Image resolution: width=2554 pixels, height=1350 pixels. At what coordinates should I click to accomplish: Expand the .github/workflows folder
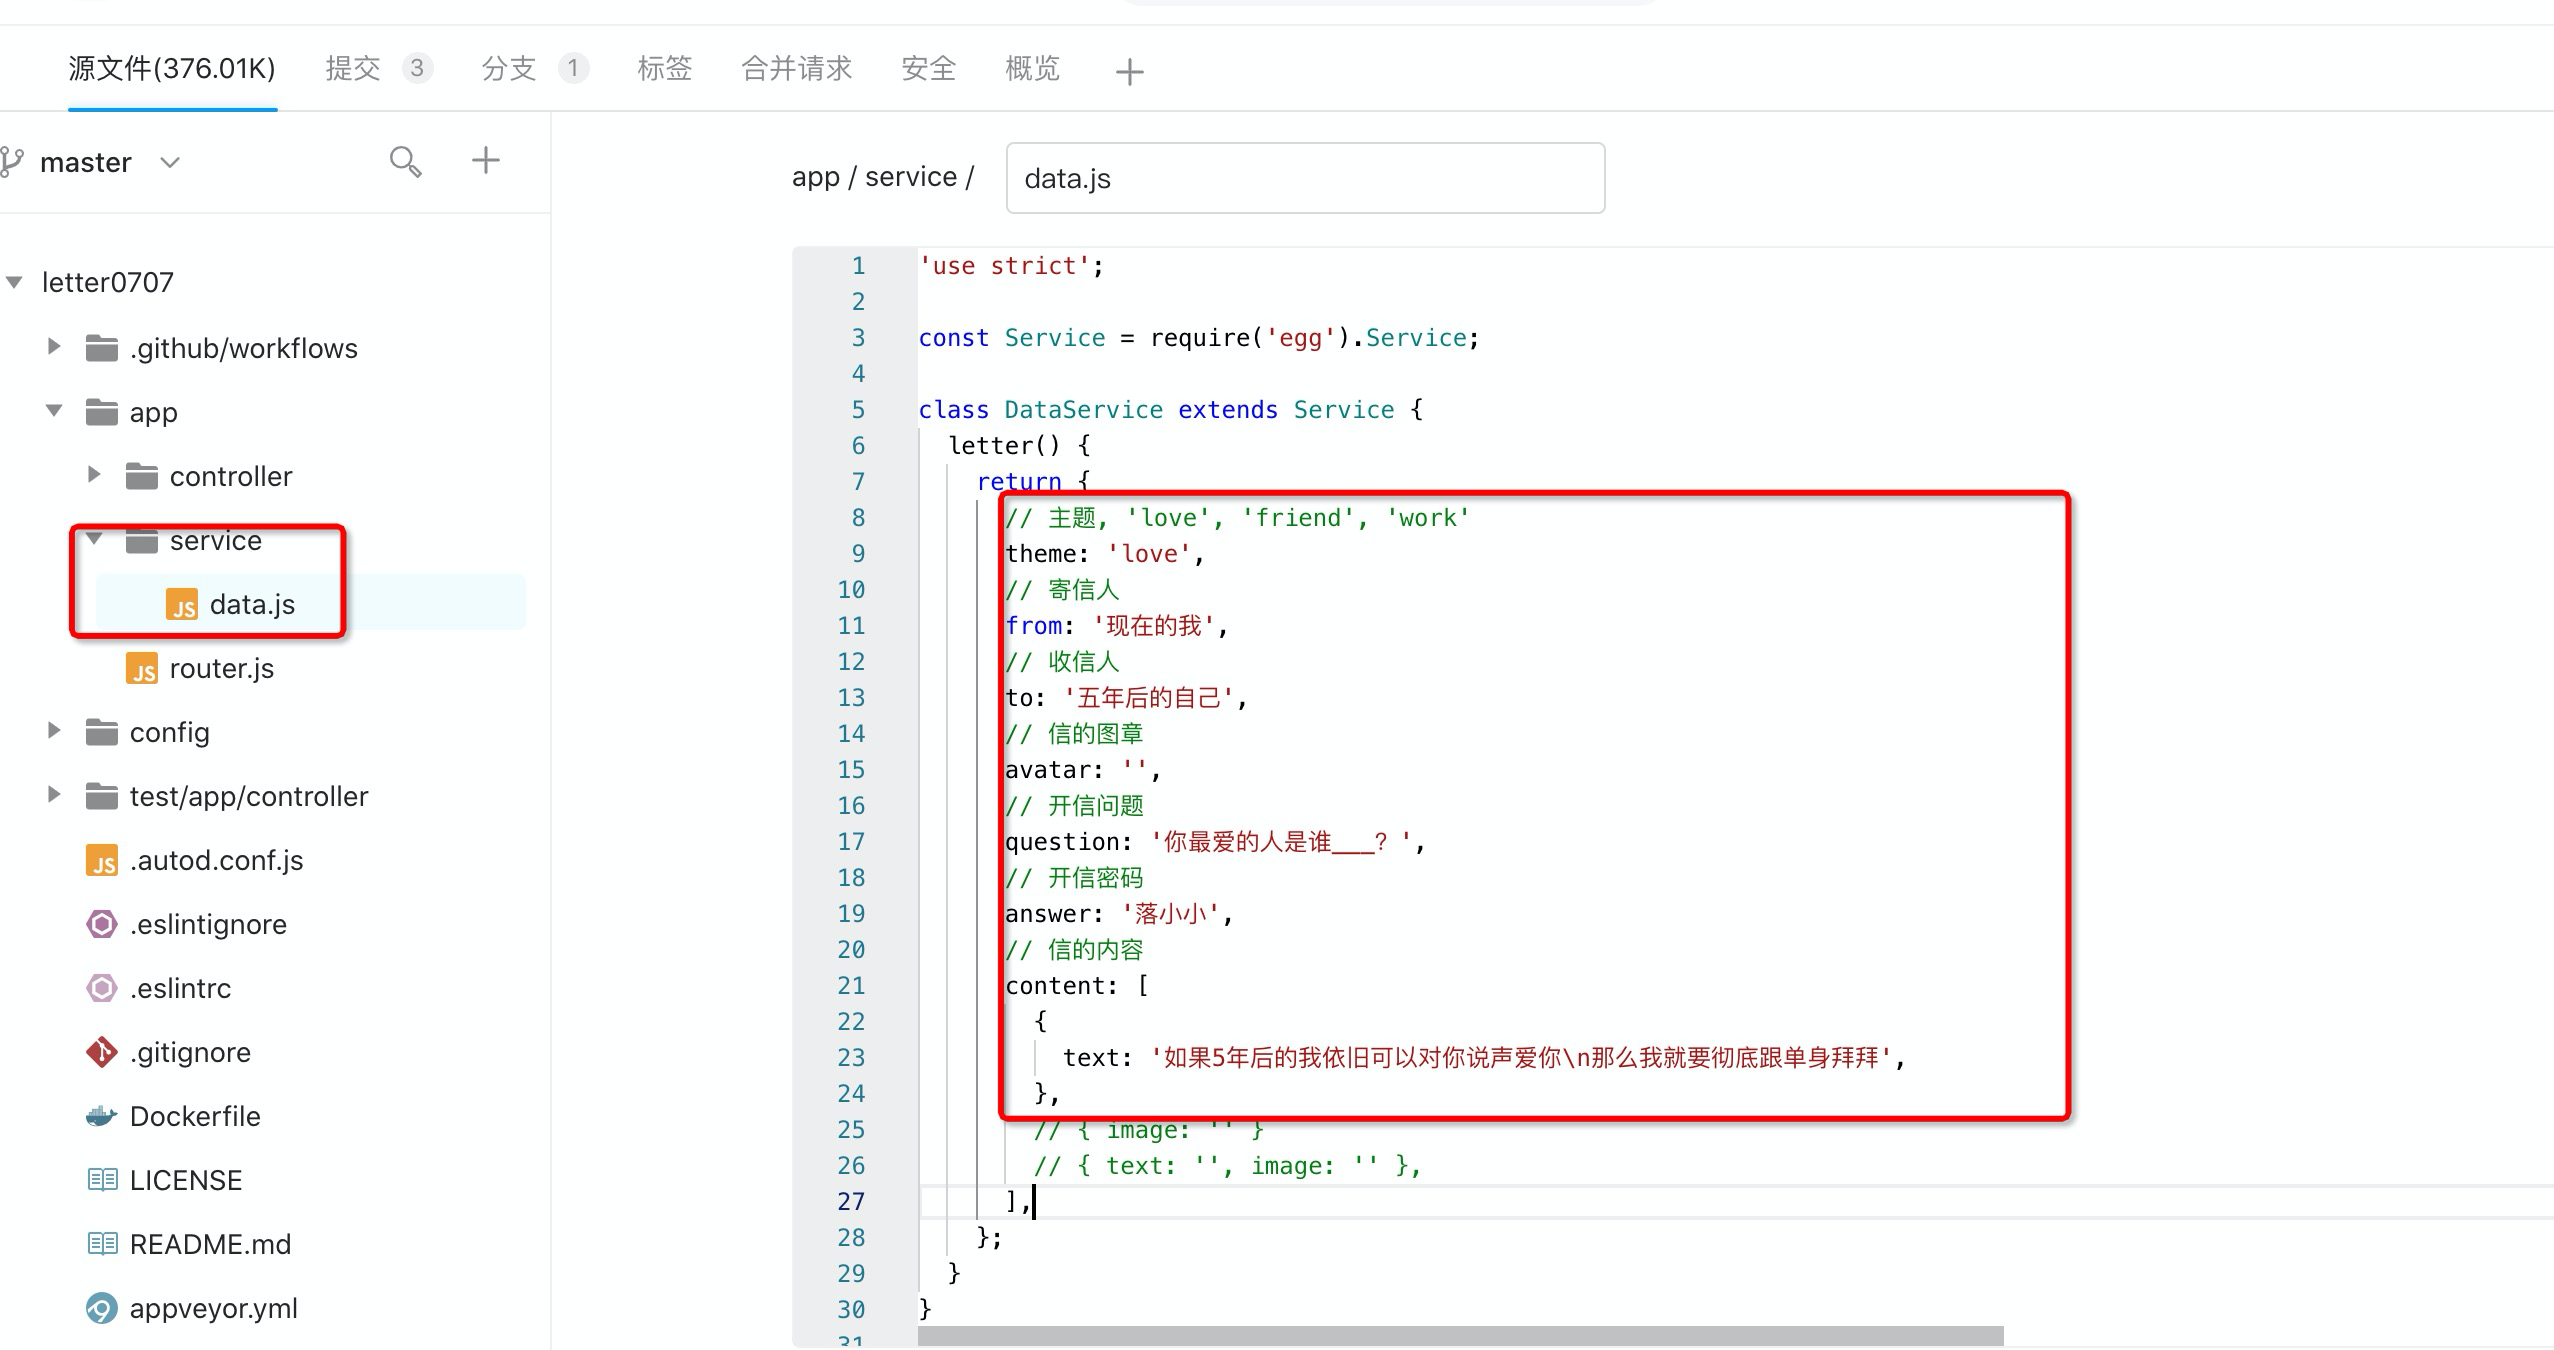pos(54,347)
